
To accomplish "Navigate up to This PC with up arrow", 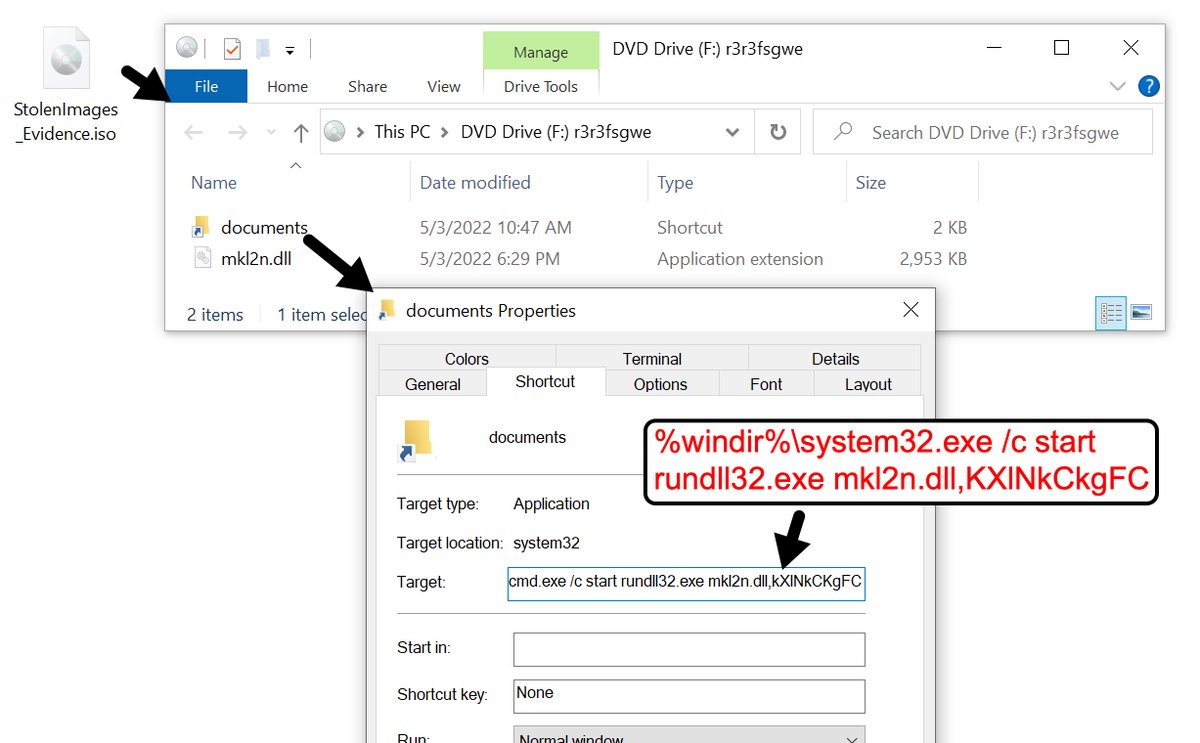I will (301, 131).
